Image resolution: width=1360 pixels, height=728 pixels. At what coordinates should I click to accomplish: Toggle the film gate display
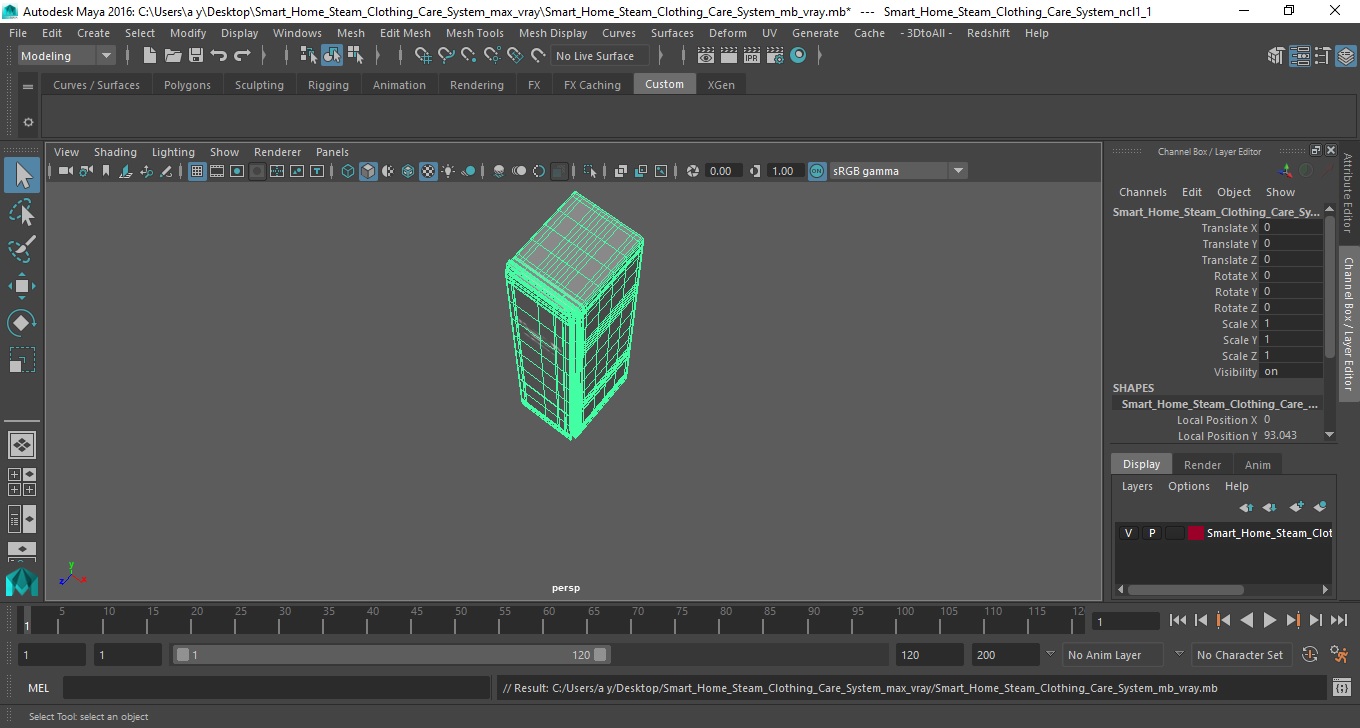click(x=217, y=171)
